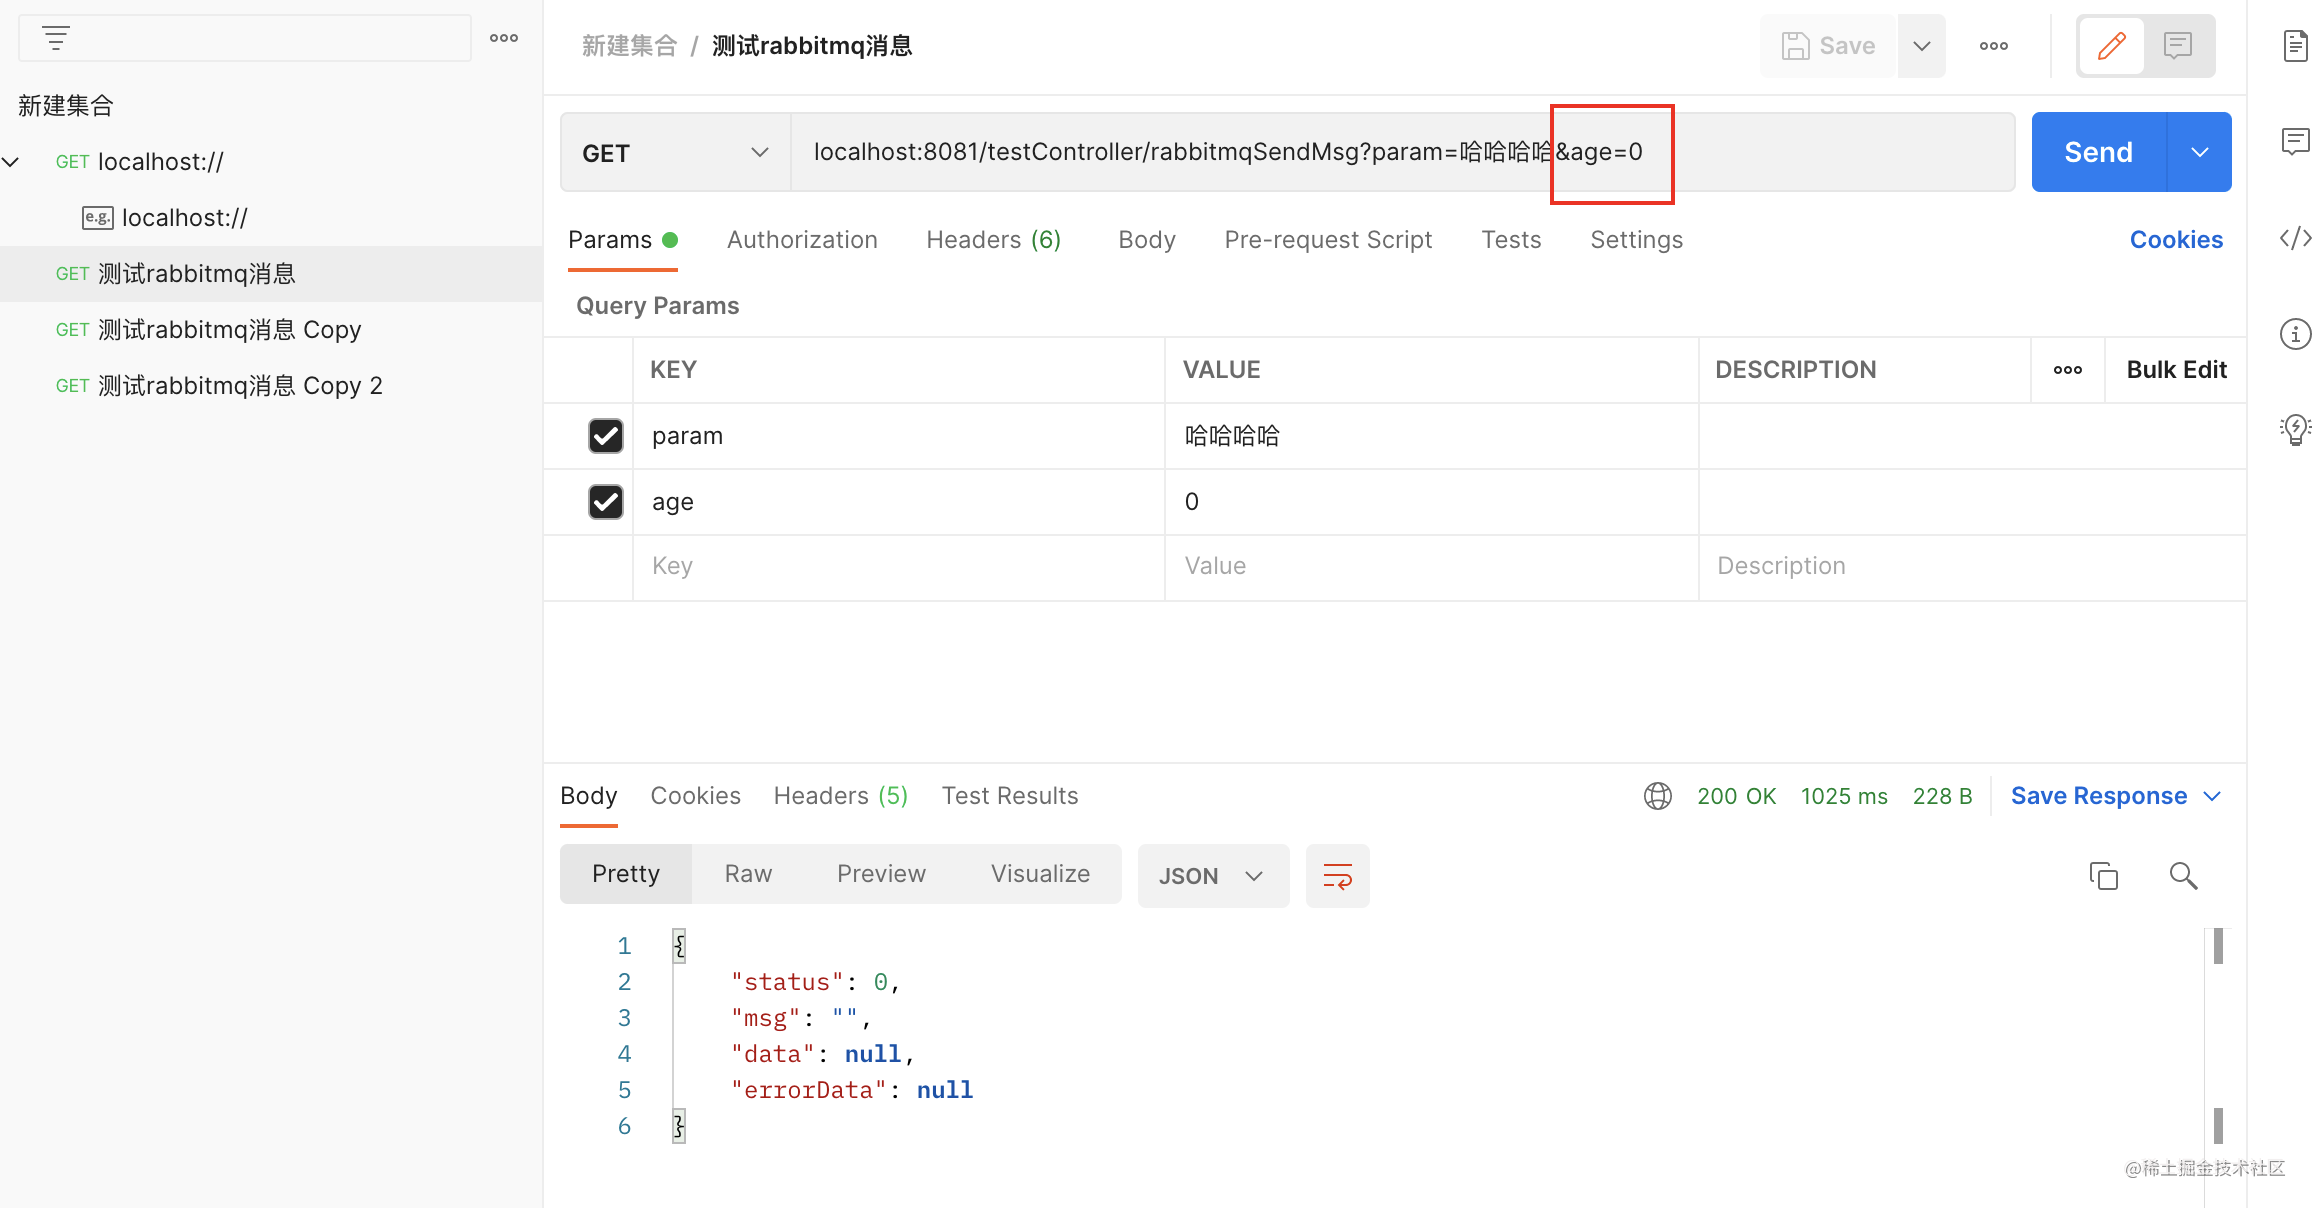The image size is (2316, 1208).
Task: Open the comments panel on the right sidebar
Action: (x=2295, y=141)
